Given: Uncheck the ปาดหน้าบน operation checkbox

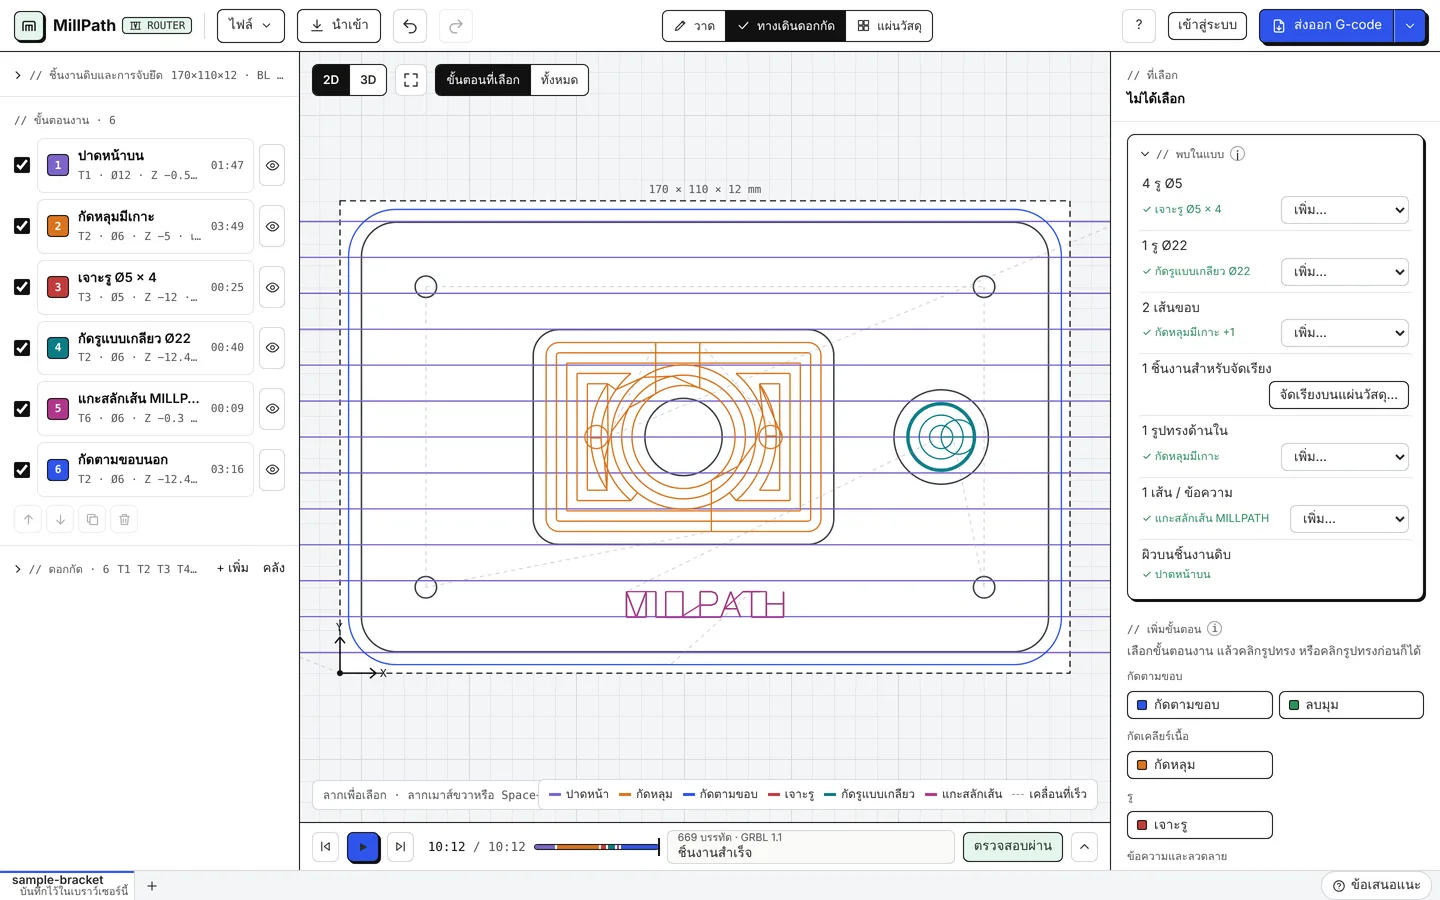Looking at the screenshot, I should pyautogui.click(x=22, y=165).
